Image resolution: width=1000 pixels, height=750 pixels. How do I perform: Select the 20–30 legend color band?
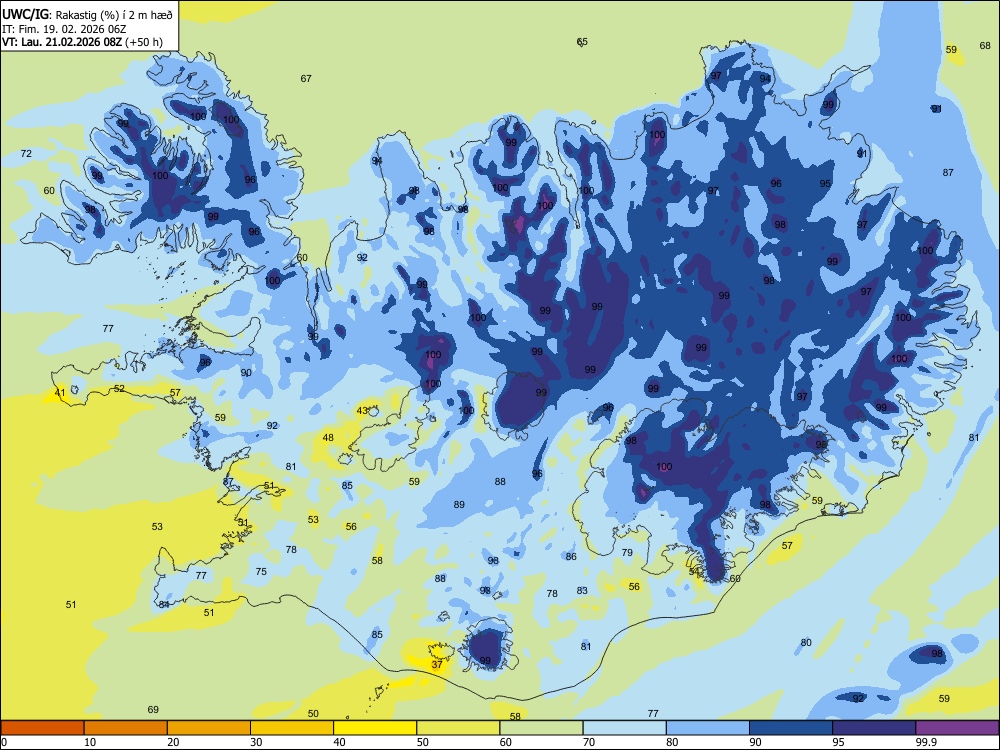pyautogui.click(x=209, y=728)
